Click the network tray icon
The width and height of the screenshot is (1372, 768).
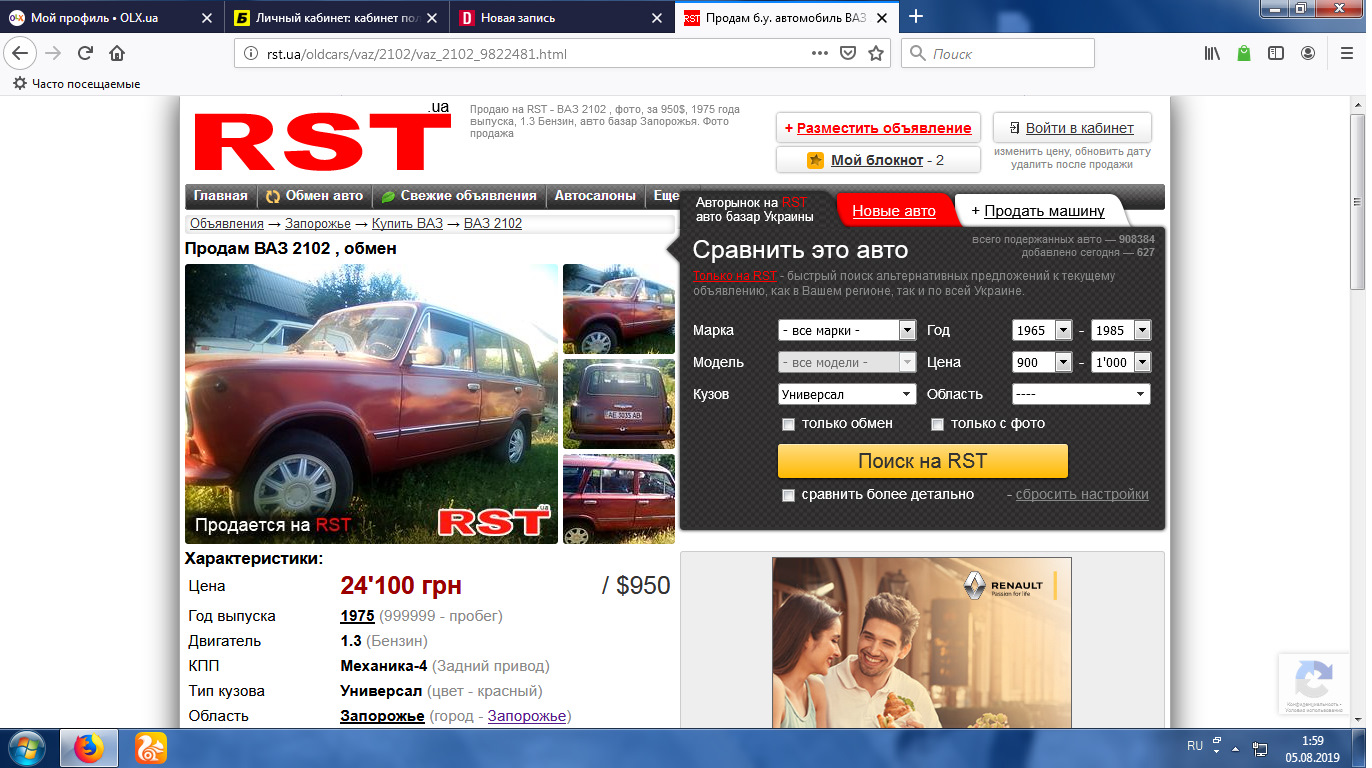(1260, 748)
